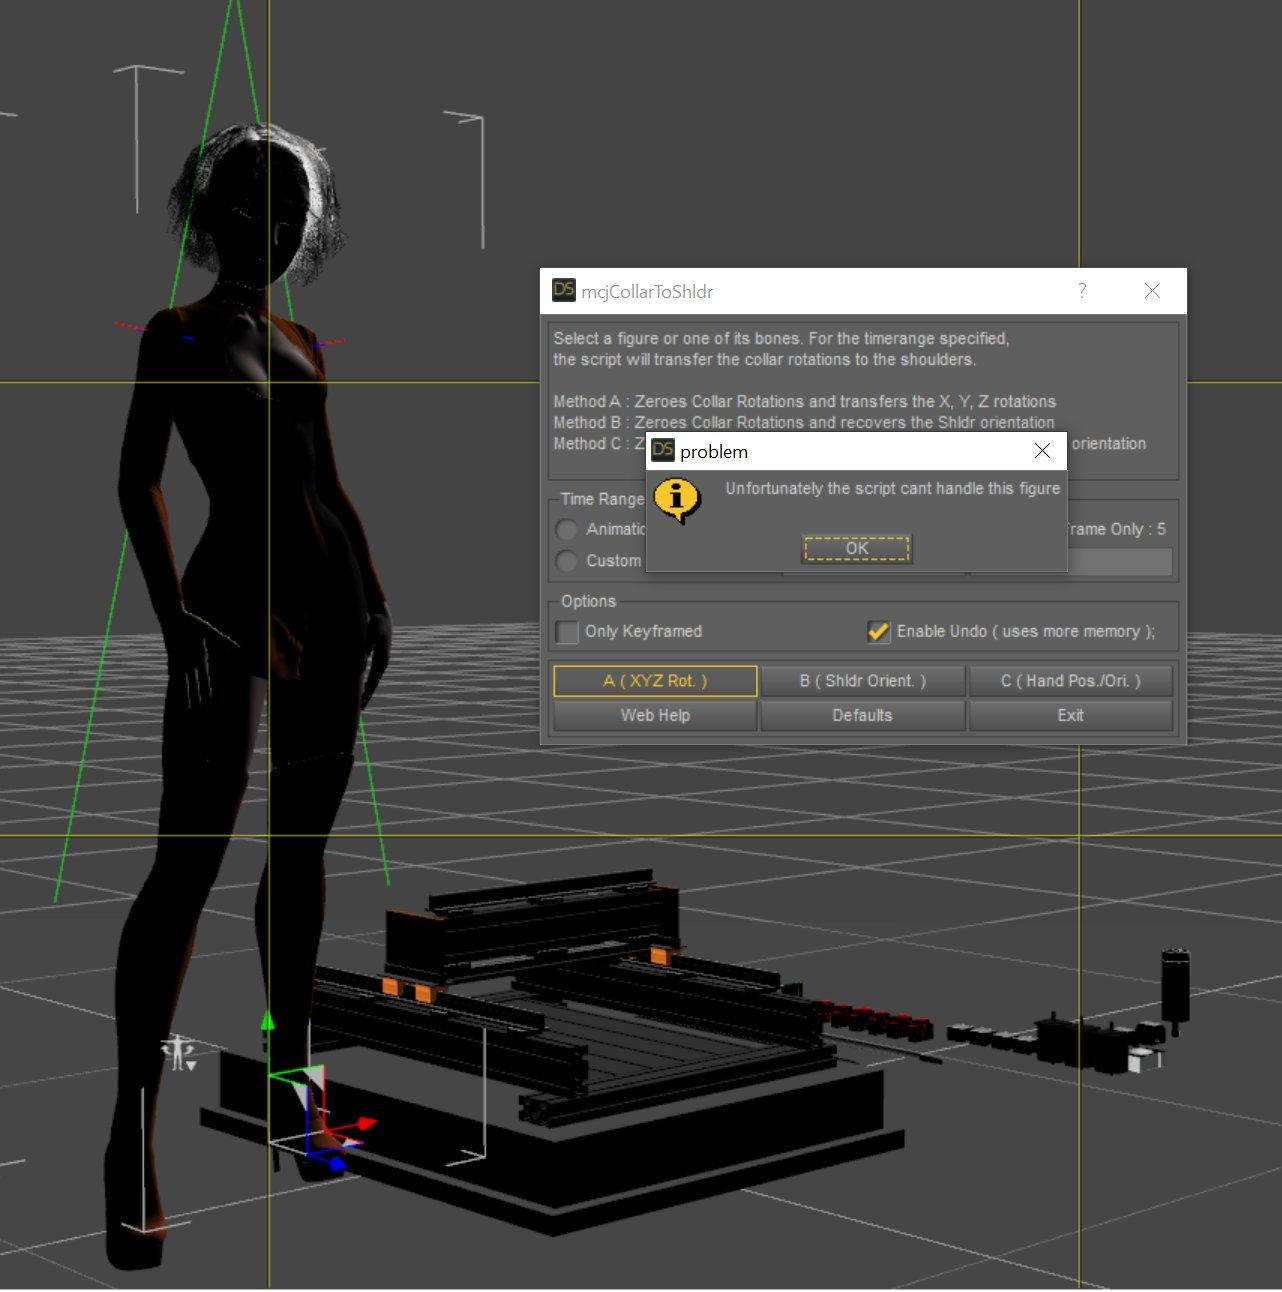This screenshot has height=1292, width=1282.
Task: Run method B ( Shldr Orient. )
Action: pos(862,681)
